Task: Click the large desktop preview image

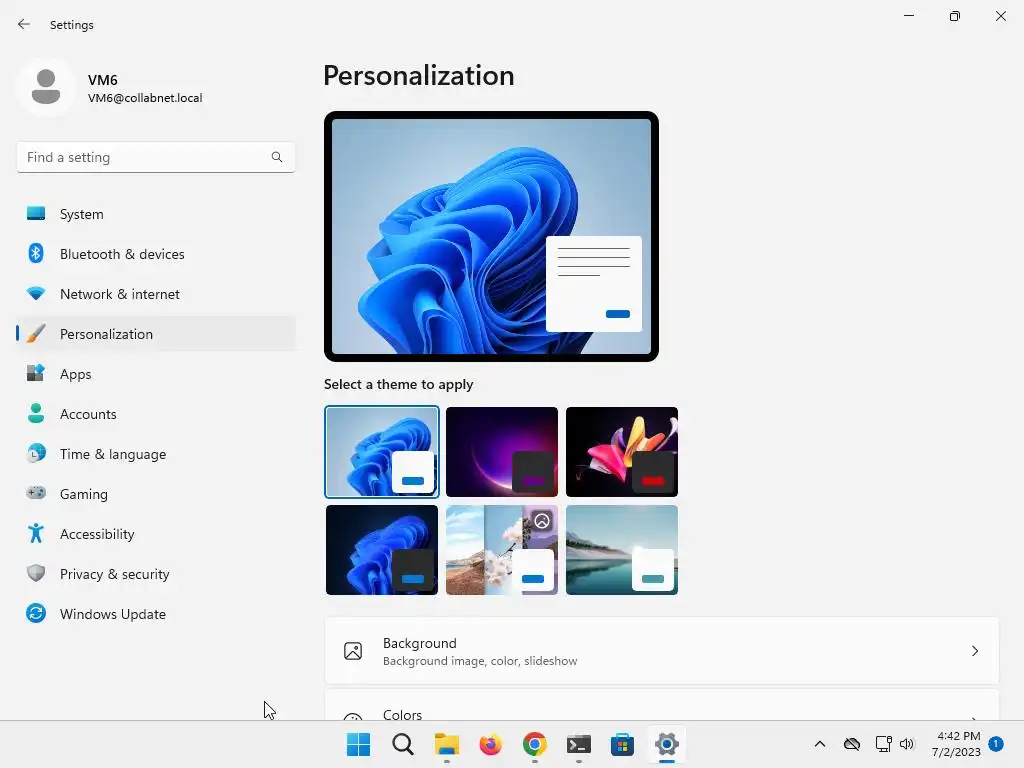Action: 491,236
